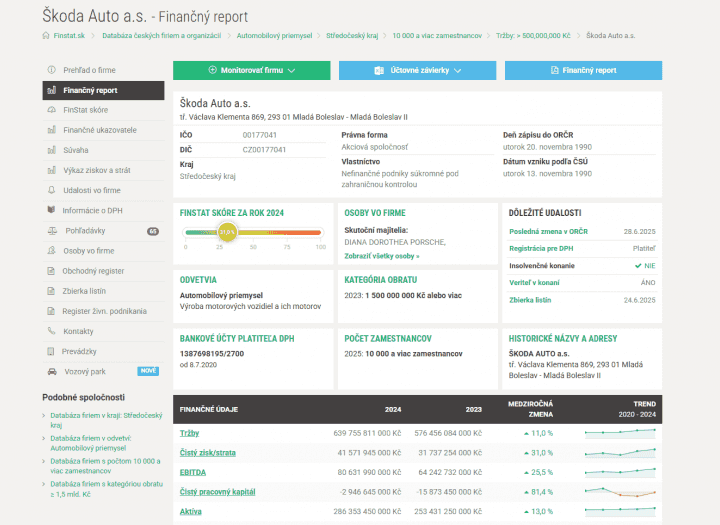Expand the Účtovné závierky dropdown arrow
The height and width of the screenshot is (525, 720).
457,71
